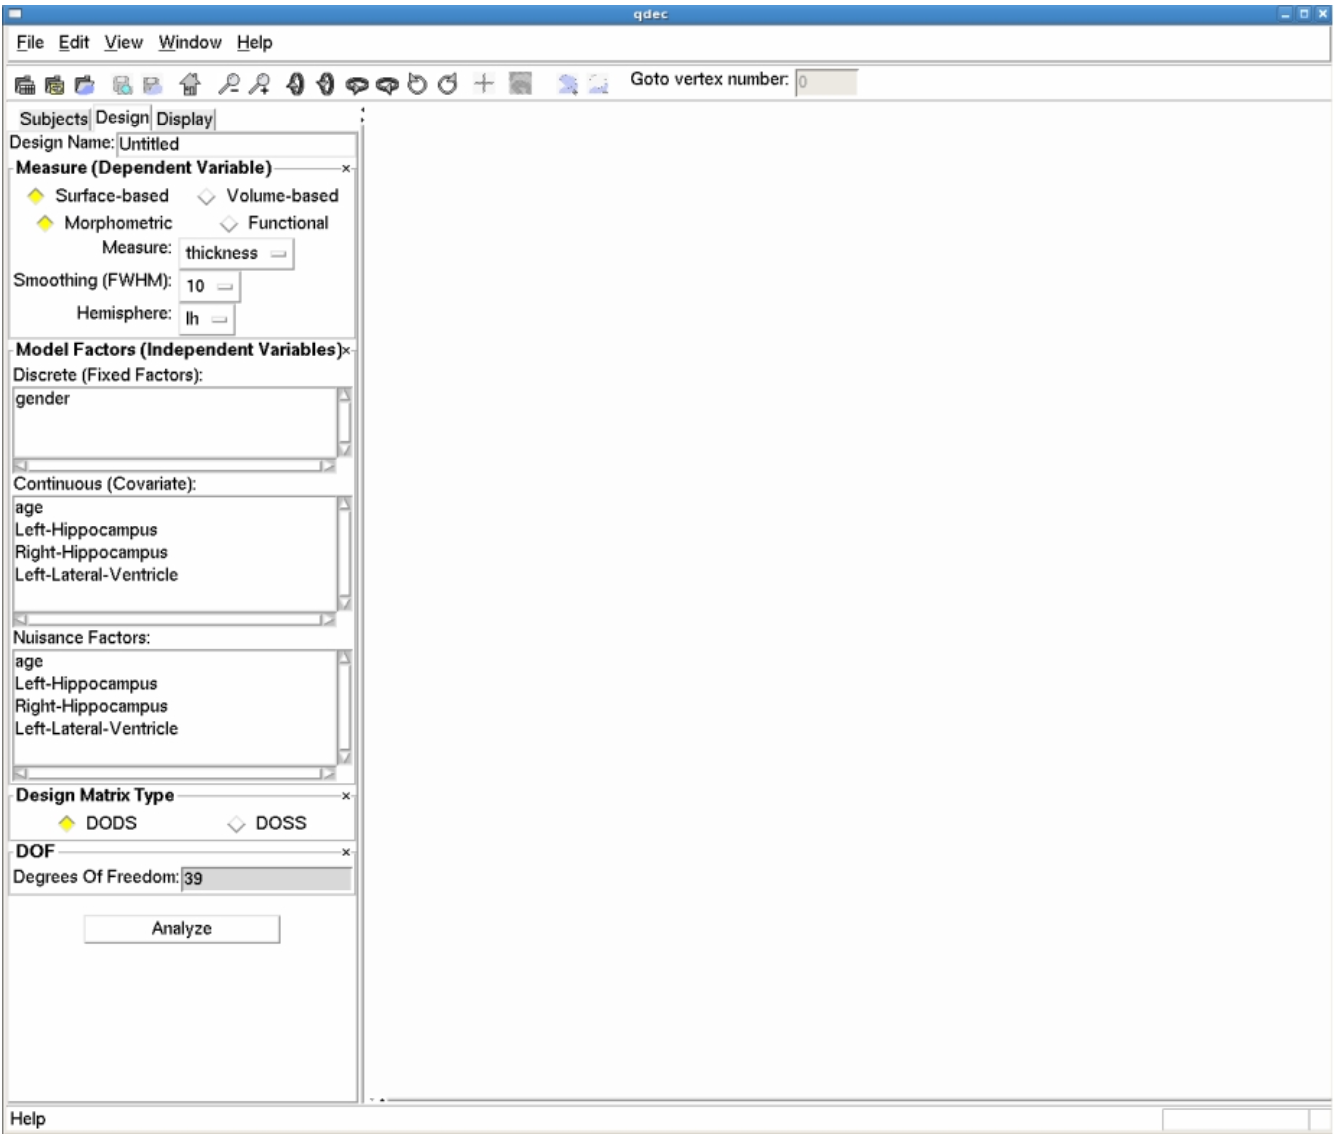Viewport: 1338px width, 1142px height.
Task: Click the plus crosshair toolbar icon
Action: point(484,83)
